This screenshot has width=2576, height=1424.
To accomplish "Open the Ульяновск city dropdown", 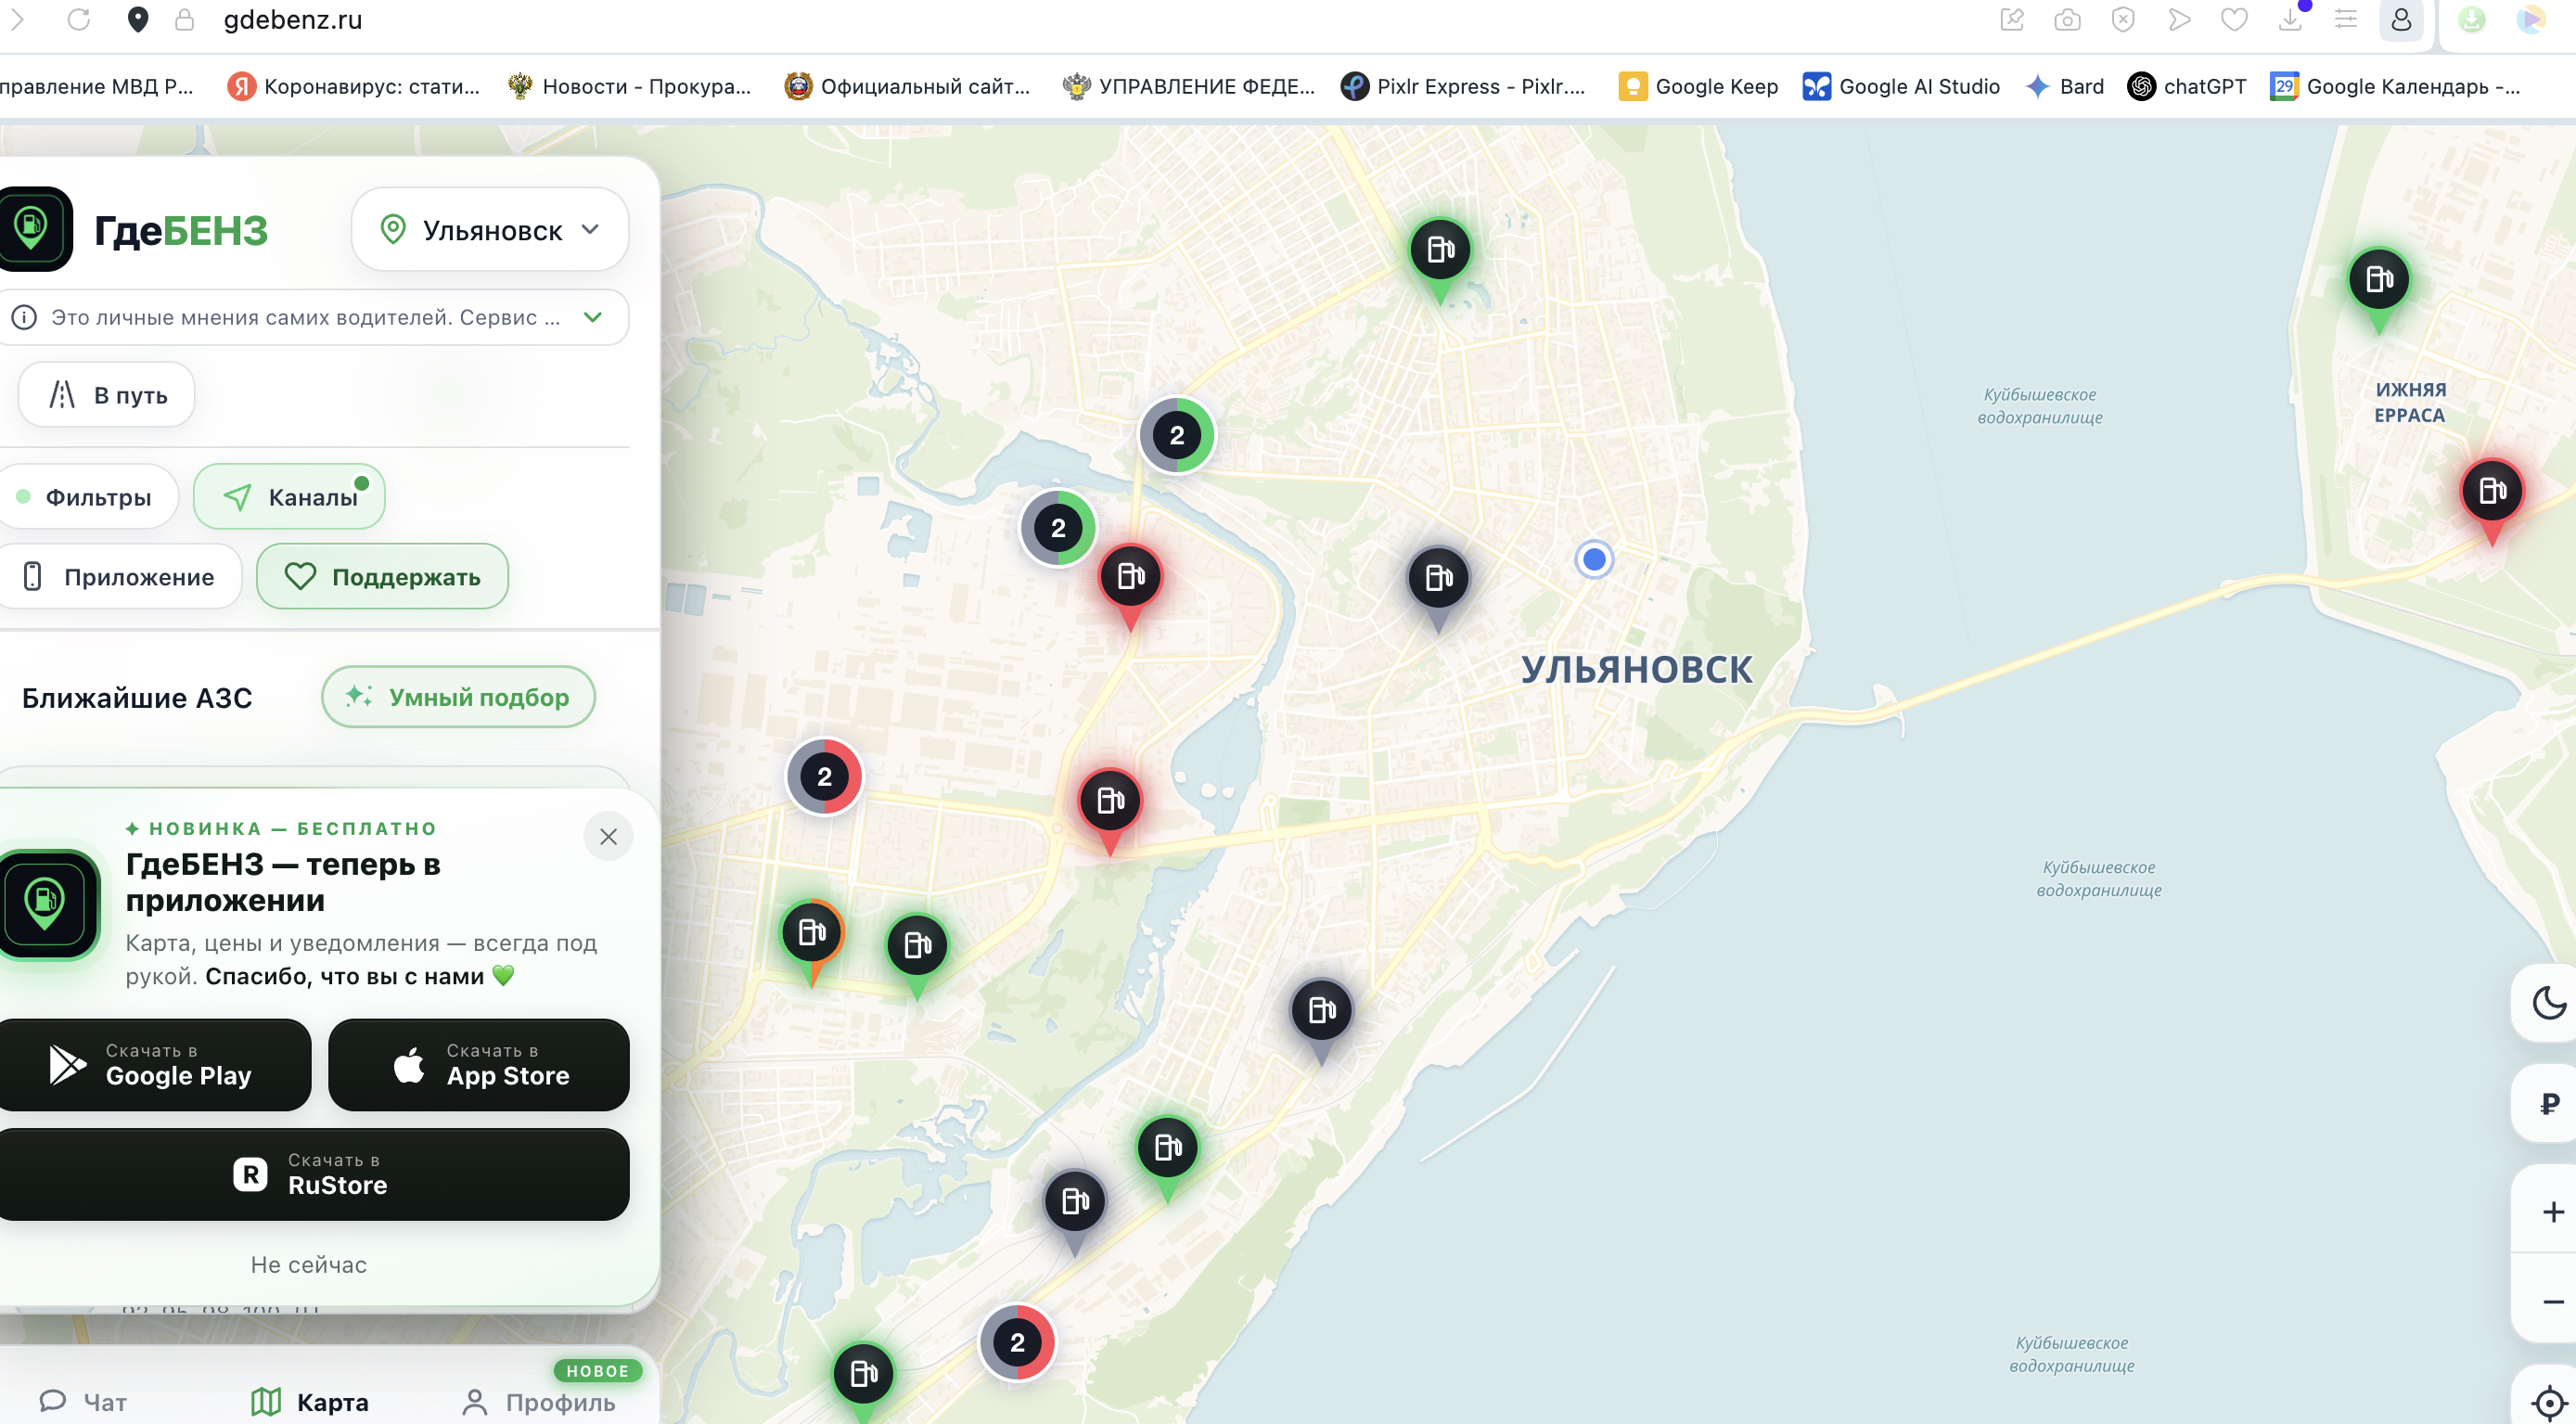I will coord(490,230).
